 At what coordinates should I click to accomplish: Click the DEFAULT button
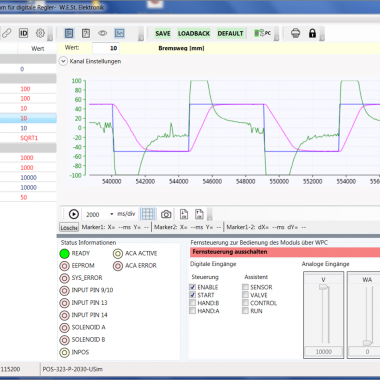pos(230,33)
